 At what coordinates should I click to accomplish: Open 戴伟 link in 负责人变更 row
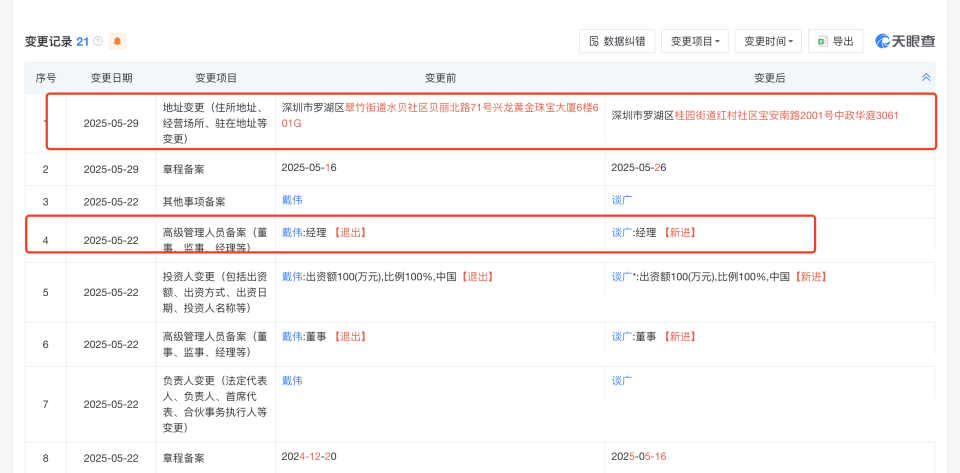pyautogui.click(x=292, y=381)
